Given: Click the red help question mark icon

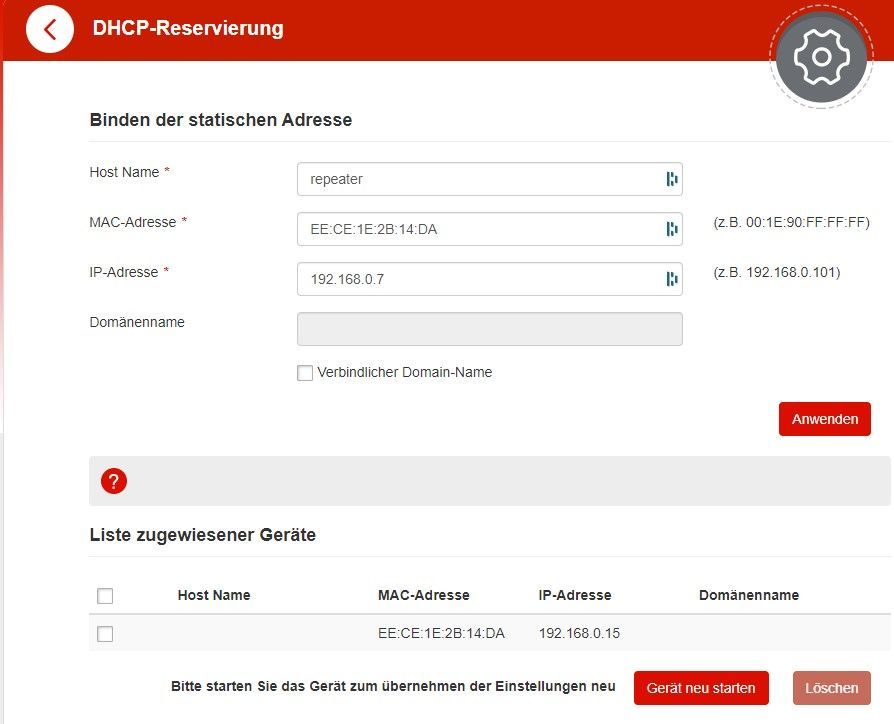Looking at the screenshot, I should coord(114,481).
